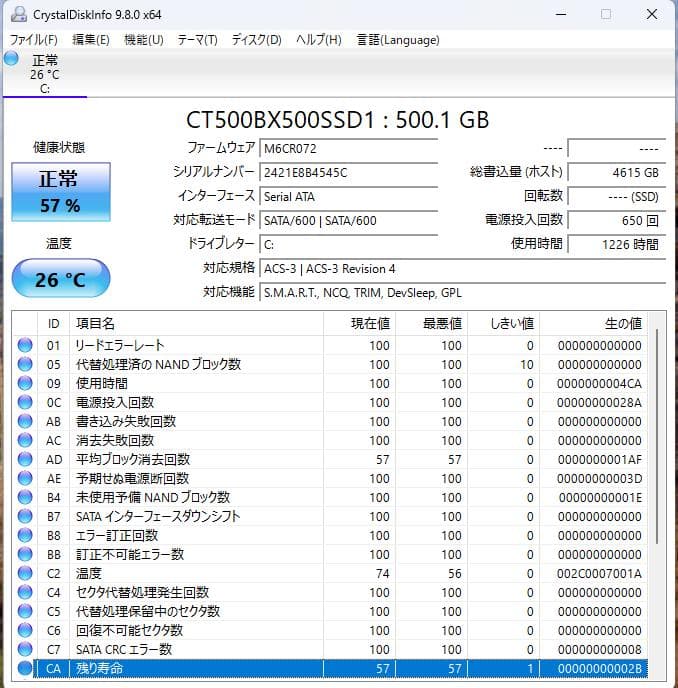Click the status orb for ID BB row
The height and width of the screenshot is (688, 678).
[25, 554]
